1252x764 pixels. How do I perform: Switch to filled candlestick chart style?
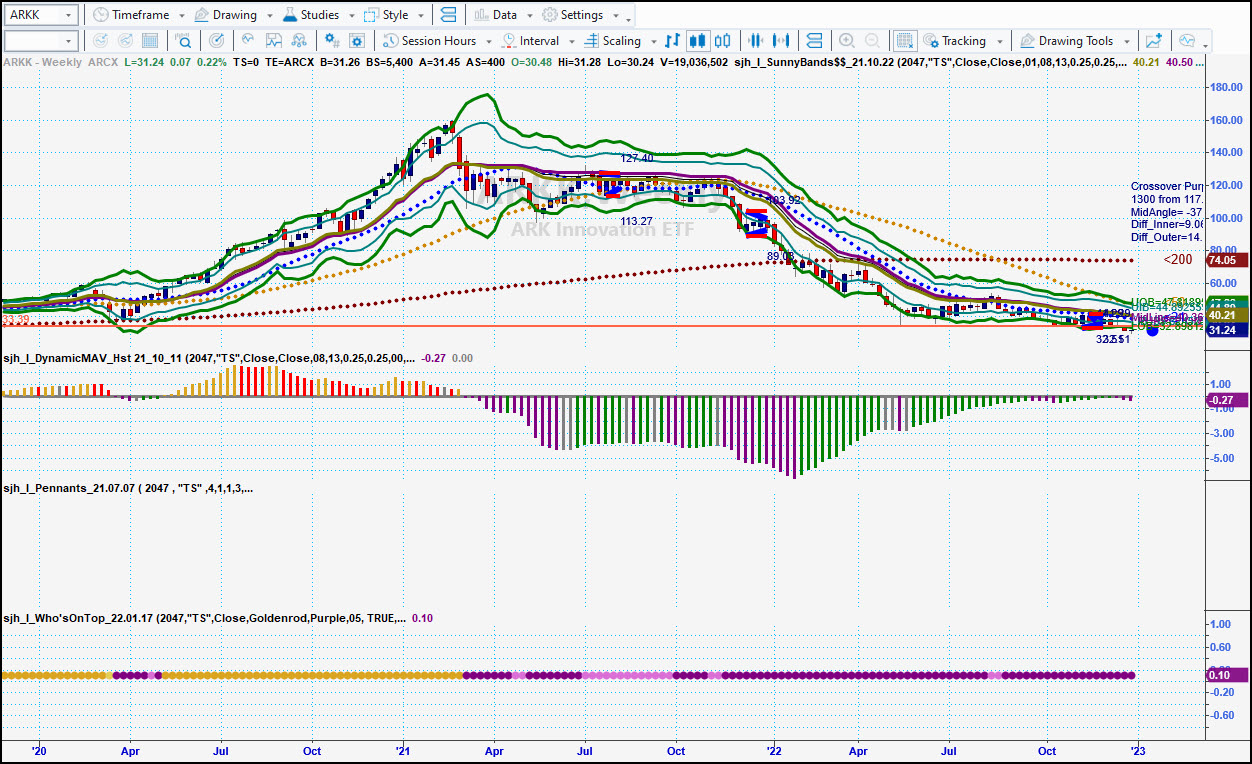698,41
